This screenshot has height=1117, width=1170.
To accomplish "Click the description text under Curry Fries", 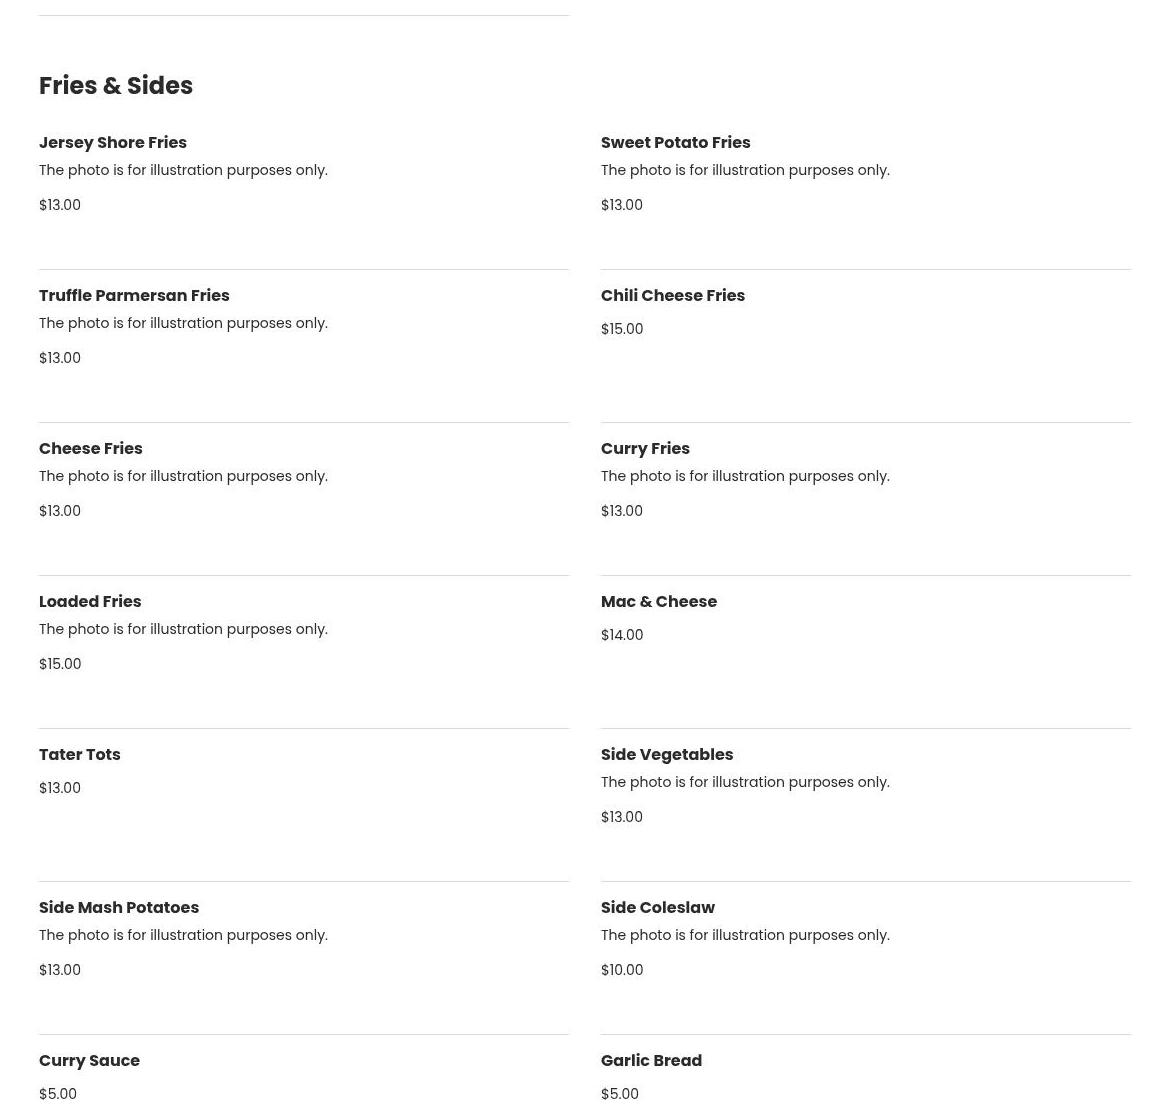I will tap(745, 476).
